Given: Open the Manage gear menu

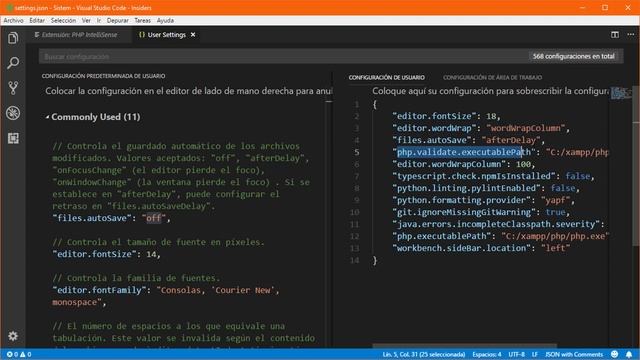Looking at the screenshot, I should [13, 336].
